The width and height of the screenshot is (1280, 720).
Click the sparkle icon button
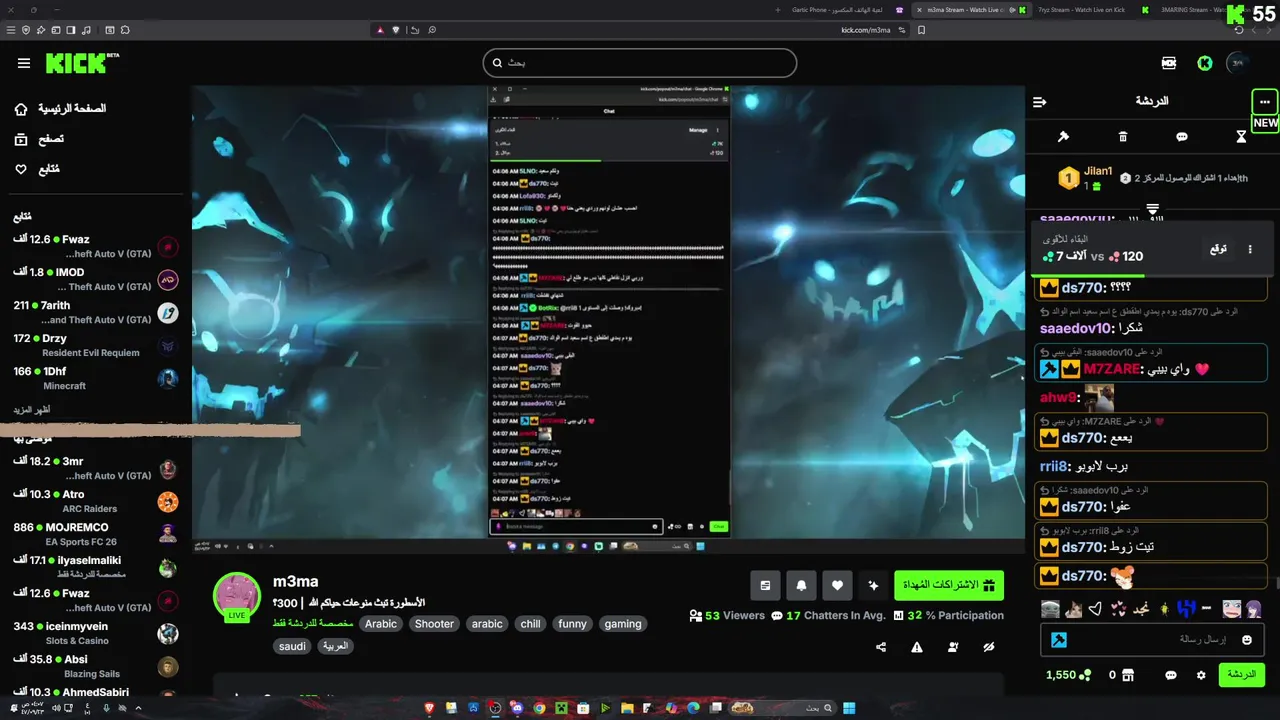pyautogui.click(x=873, y=585)
